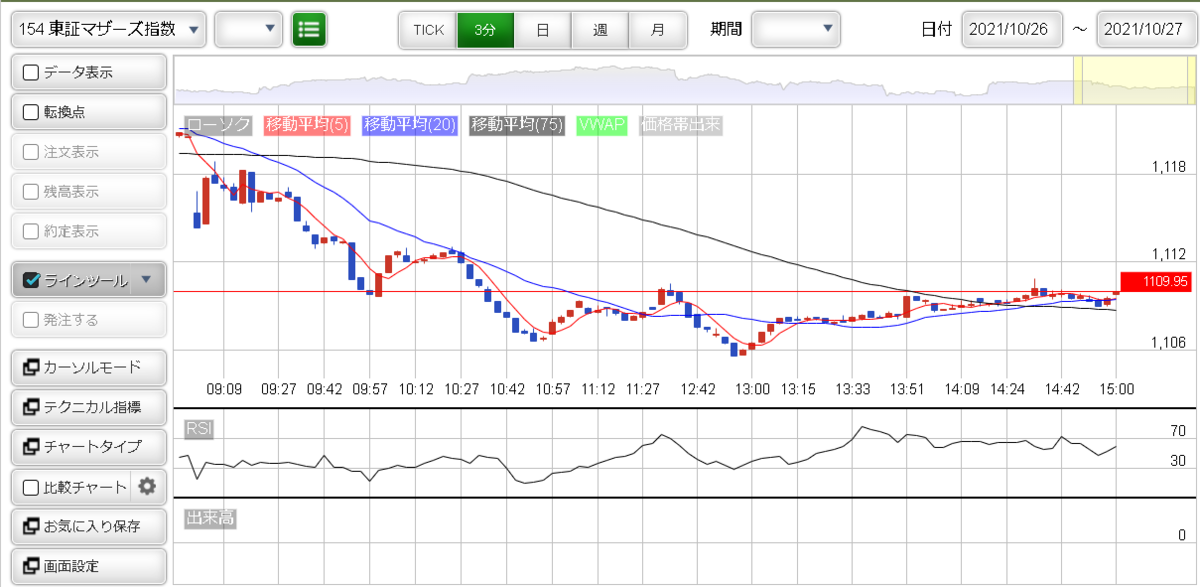This screenshot has width=1200, height=587.
Task: Toggle the 移動平均(5) legend label
Action: point(307,125)
